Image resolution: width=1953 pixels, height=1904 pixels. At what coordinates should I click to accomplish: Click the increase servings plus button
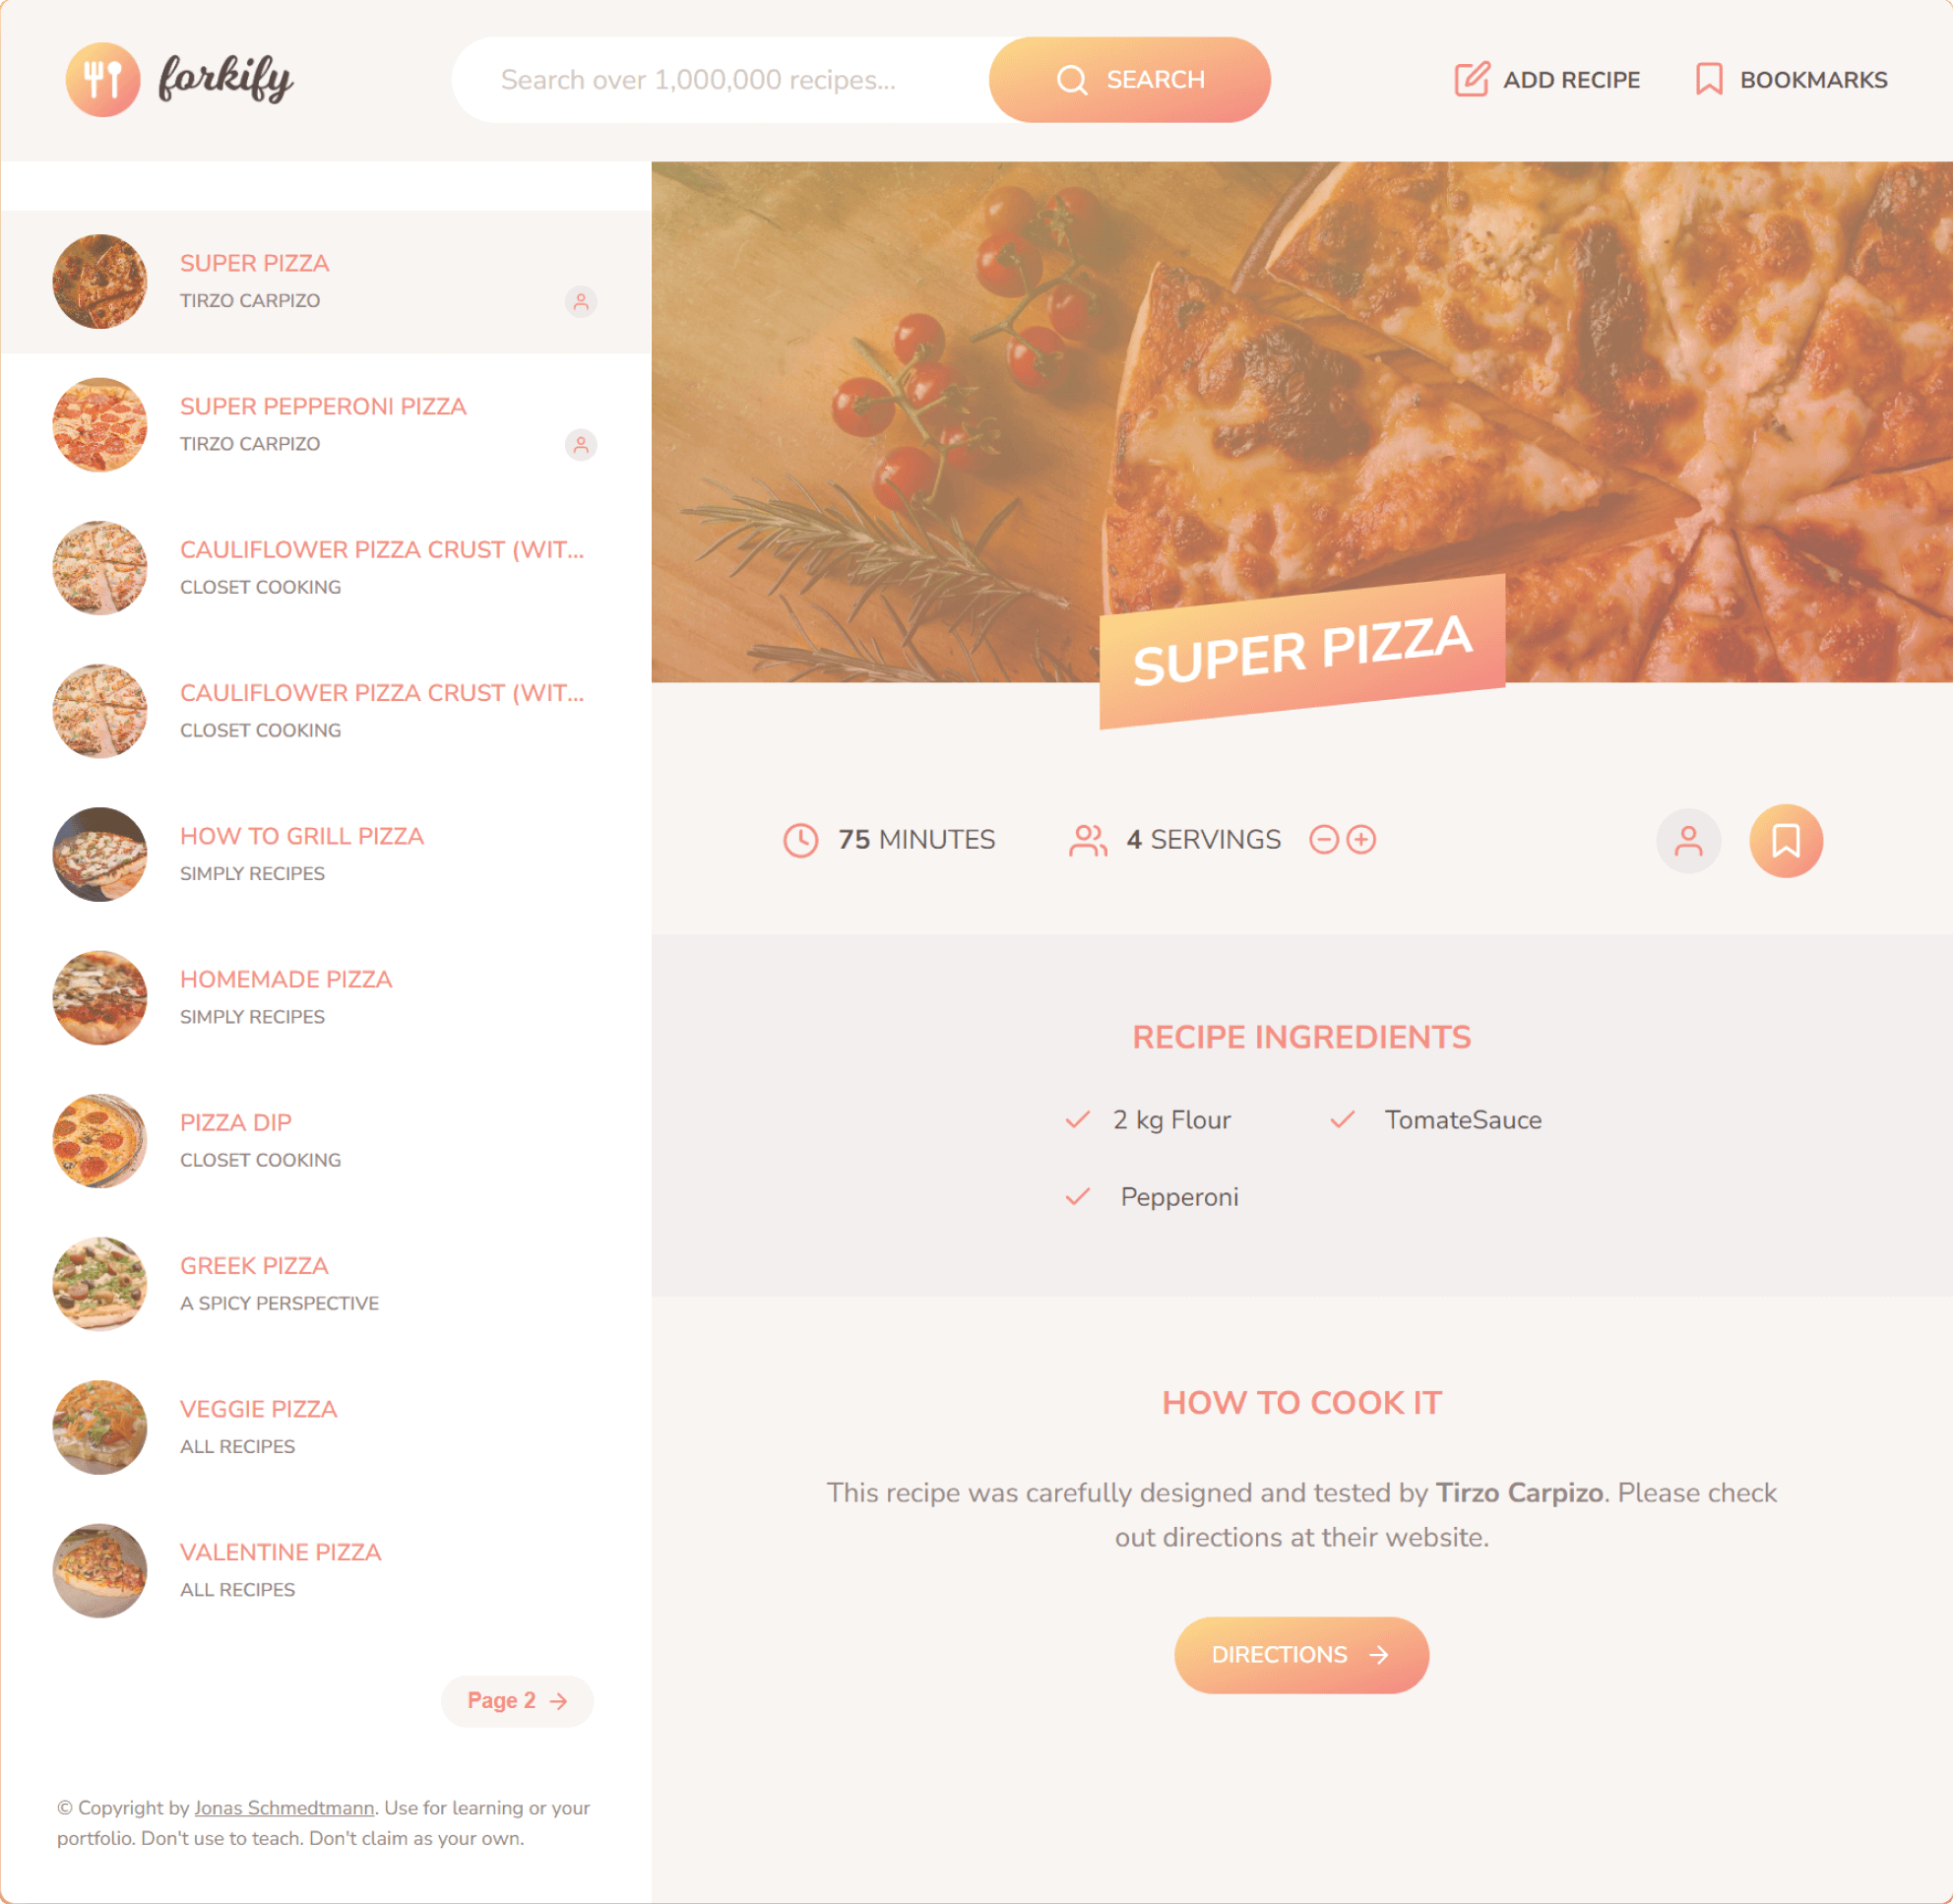1361,839
